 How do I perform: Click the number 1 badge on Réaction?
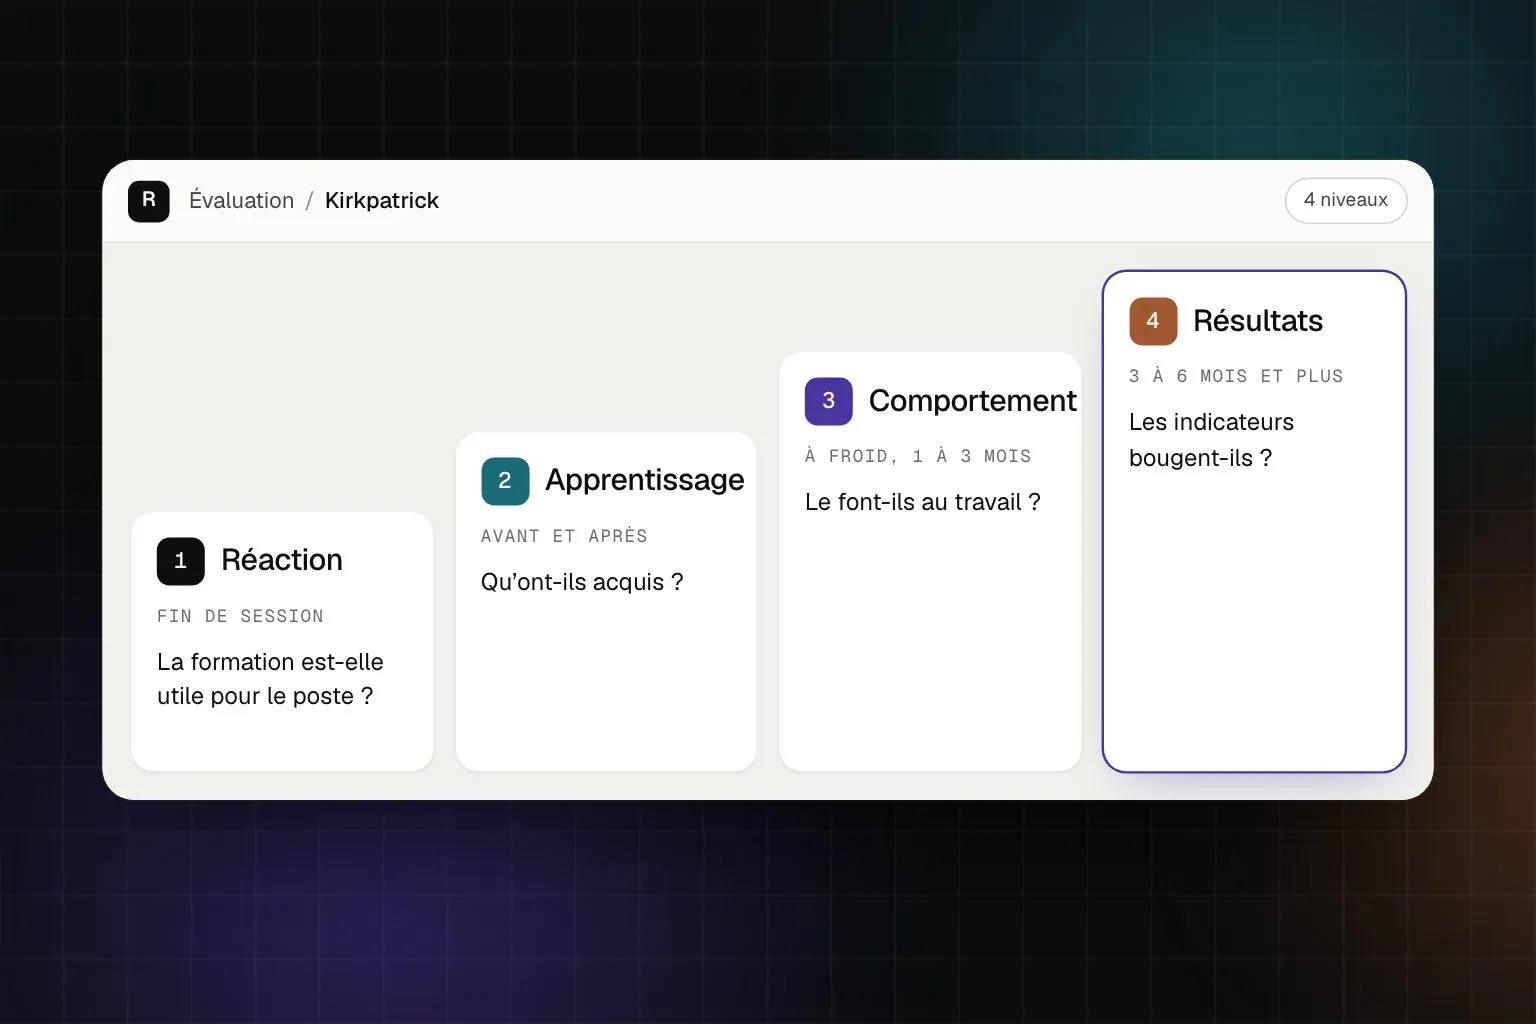point(181,561)
